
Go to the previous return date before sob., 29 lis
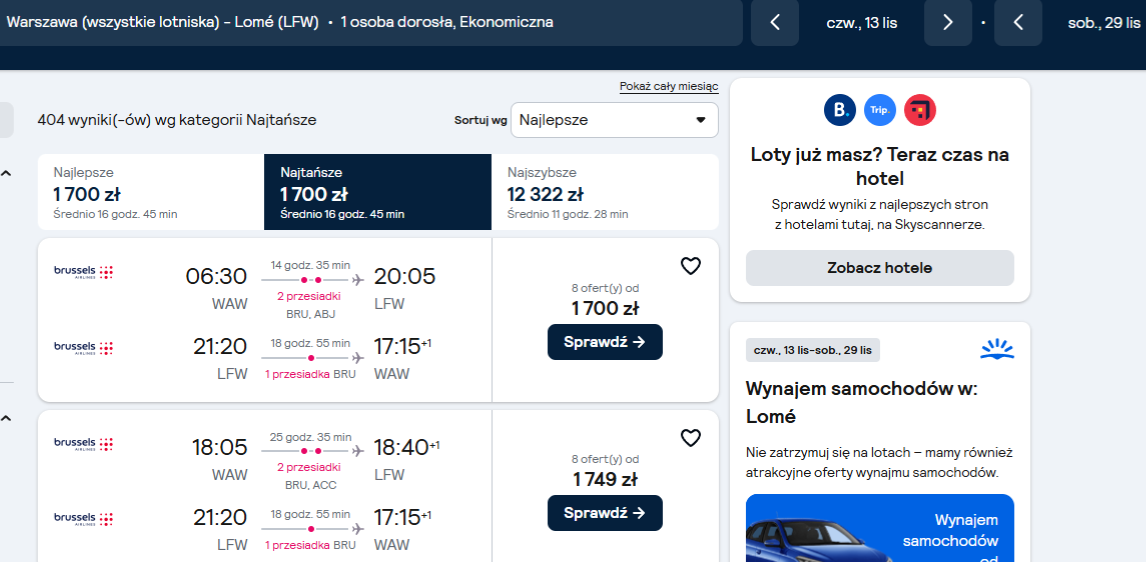1018,23
